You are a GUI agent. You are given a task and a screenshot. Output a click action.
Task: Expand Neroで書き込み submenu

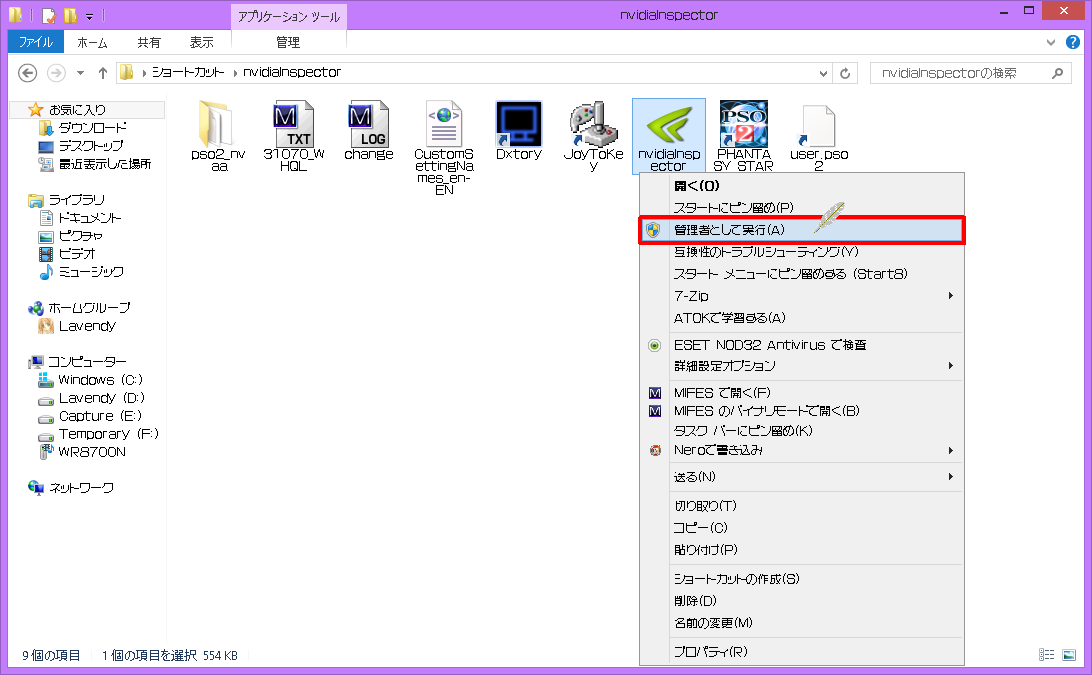click(x=951, y=451)
